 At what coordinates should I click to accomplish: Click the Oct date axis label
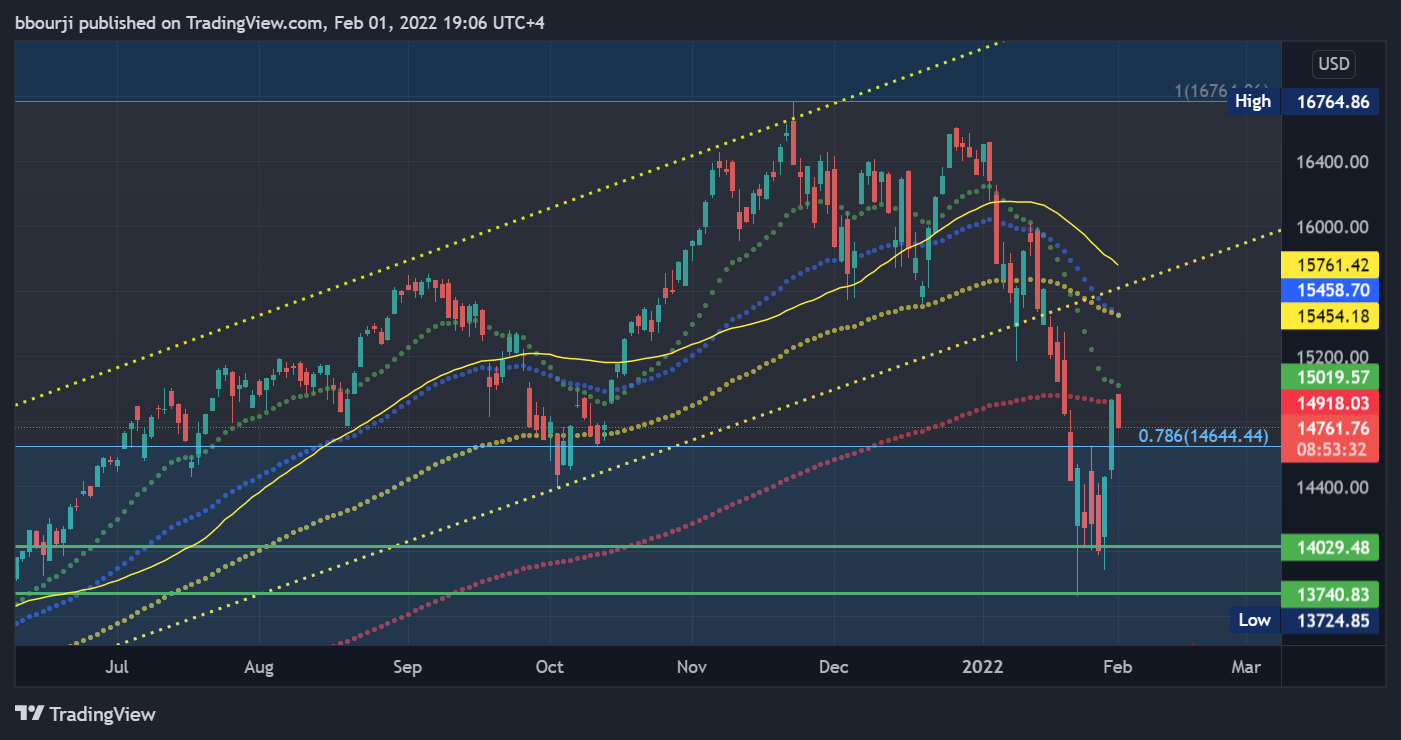pos(550,667)
